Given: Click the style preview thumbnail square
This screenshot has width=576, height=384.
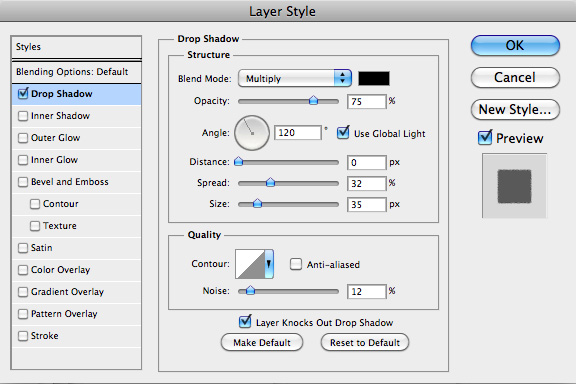Looking at the screenshot, I should pyautogui.click(x=514, y=186).
